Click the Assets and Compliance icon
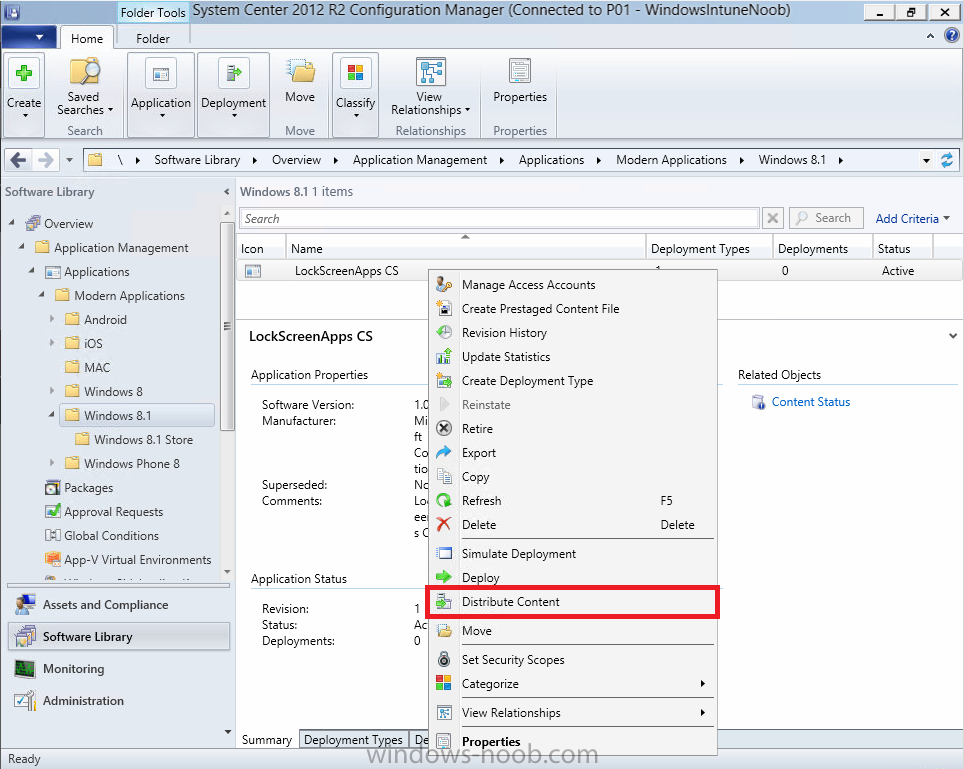The width and height of the screenshot is (964, 769). point(25,605)
